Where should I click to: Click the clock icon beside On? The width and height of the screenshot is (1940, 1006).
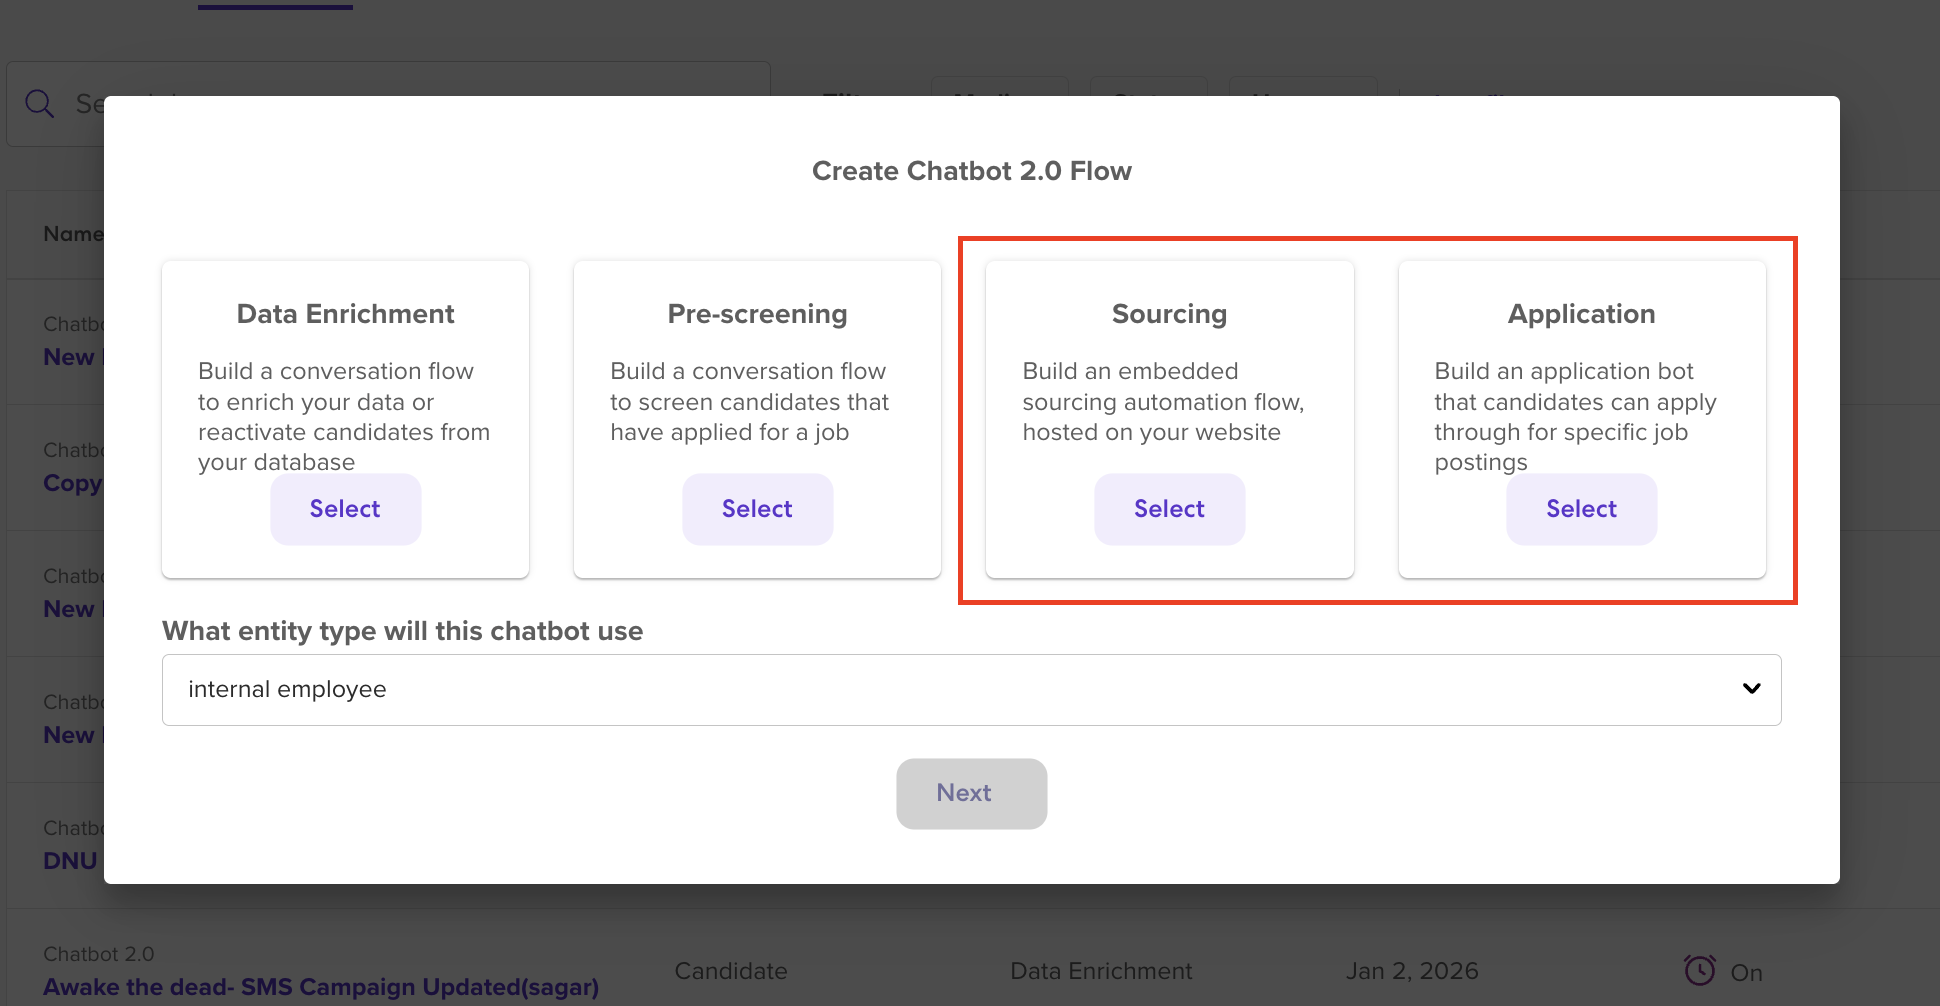(1699, 970)
